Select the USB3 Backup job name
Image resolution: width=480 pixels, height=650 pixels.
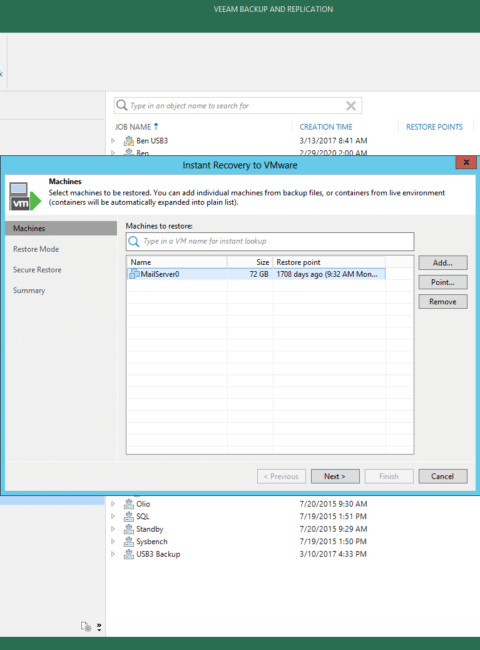tap(158, 554)
